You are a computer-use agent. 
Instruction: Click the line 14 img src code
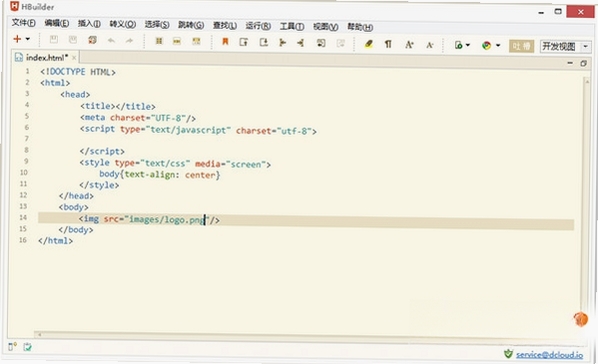click(149, 219)
